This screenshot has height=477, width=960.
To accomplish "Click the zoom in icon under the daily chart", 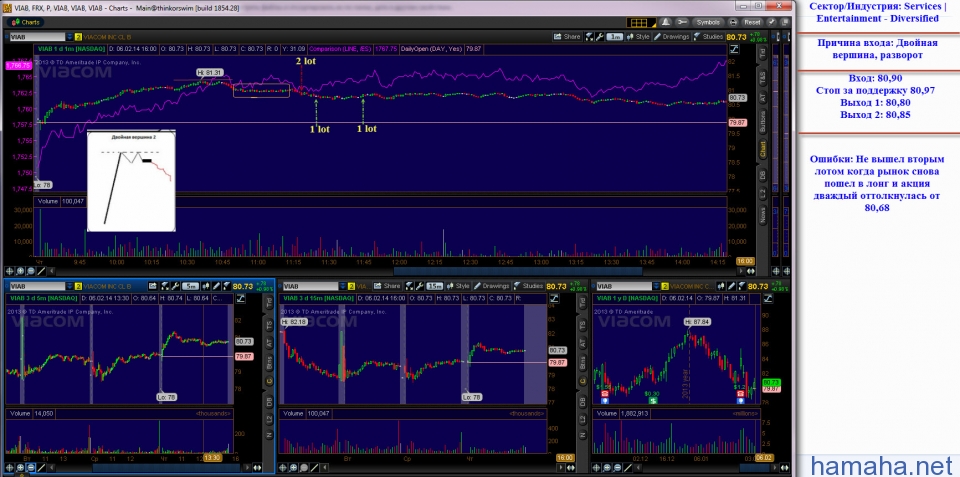I will [x=608, y=468].
